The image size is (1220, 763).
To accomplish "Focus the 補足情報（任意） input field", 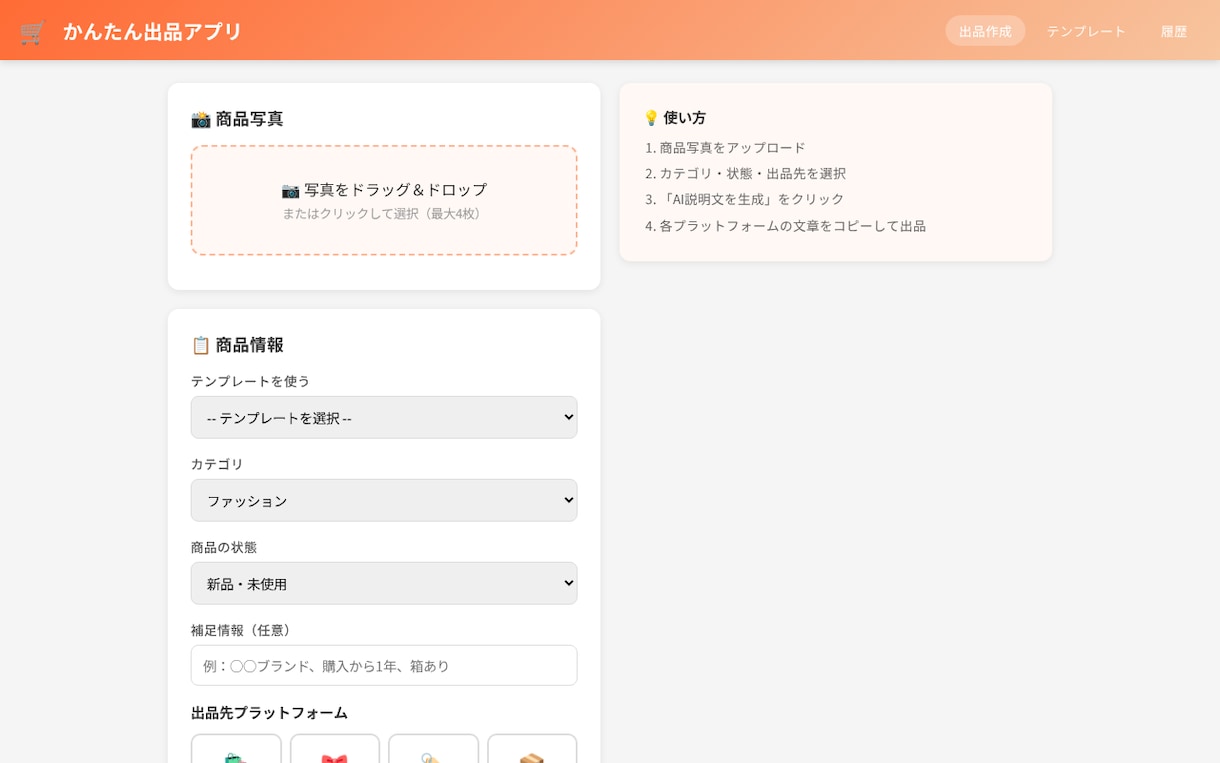I will pyautogui.click(x=384, y=665).
